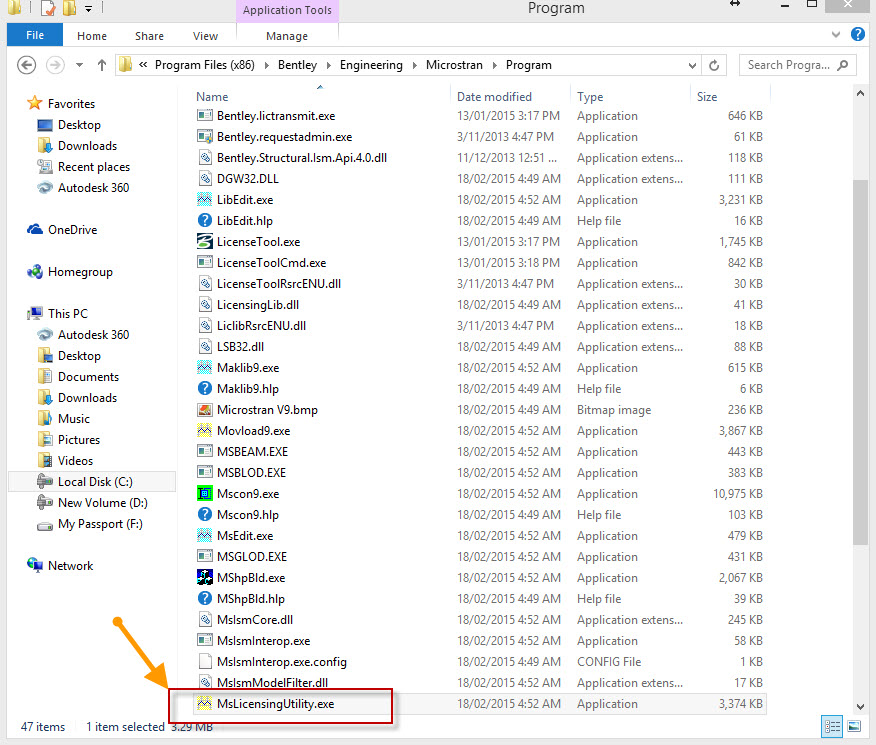This screenshot has height=745, width=876.
Task: Click Program Files (x86) in address path
Action: pos(204,65)
